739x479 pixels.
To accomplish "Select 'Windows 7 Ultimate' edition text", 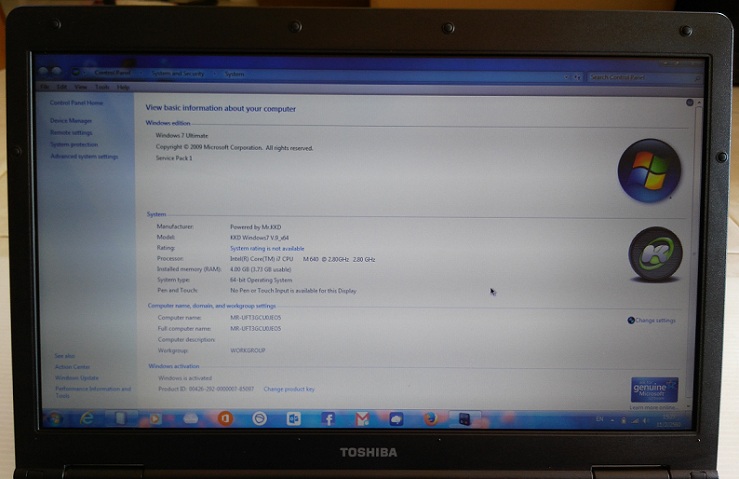I will [182, 136].
